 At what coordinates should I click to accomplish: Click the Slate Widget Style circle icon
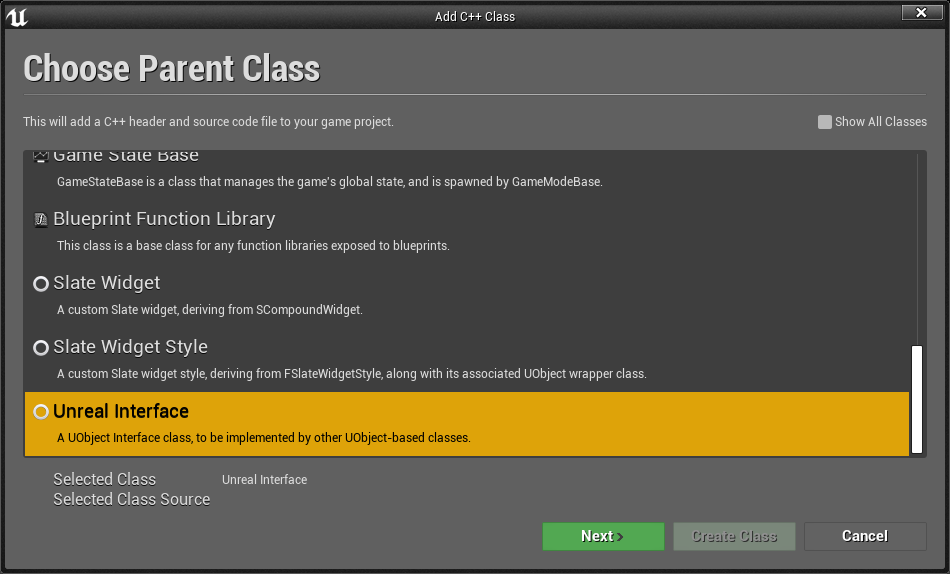(41, 348)
